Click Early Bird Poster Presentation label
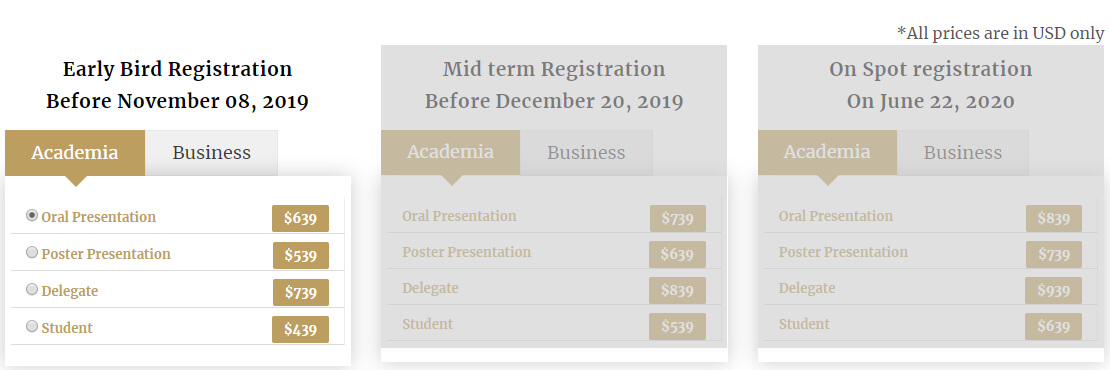 [x=106, y=254]
